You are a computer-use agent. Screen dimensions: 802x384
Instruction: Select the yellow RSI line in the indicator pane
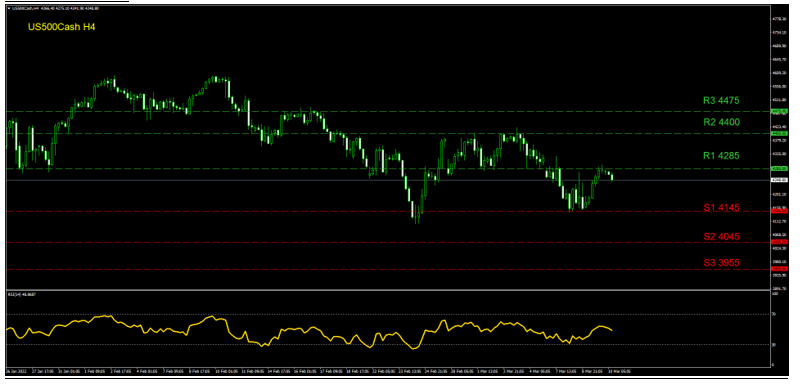pos(307,331)
